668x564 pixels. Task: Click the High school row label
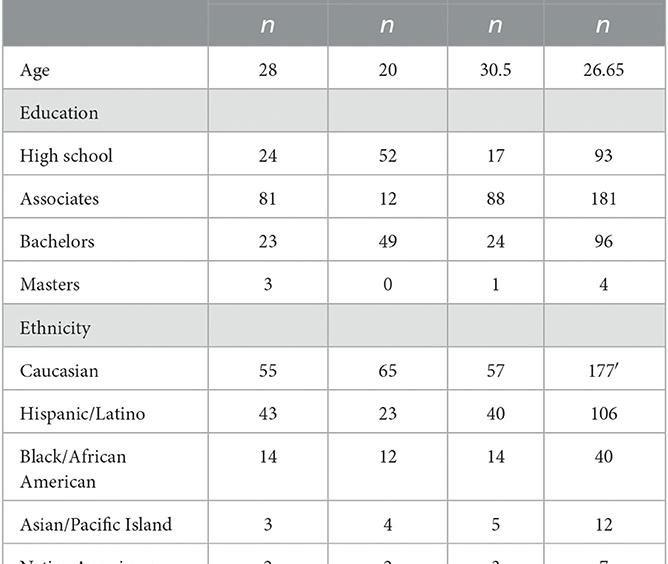click(66, 156)
